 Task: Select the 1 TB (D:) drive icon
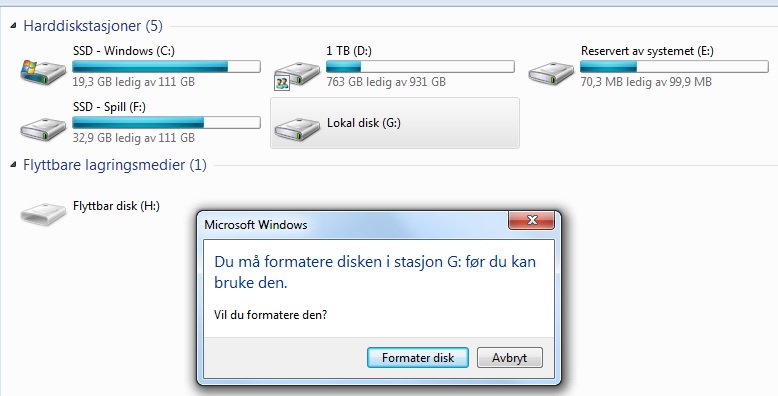coord(298,73)
